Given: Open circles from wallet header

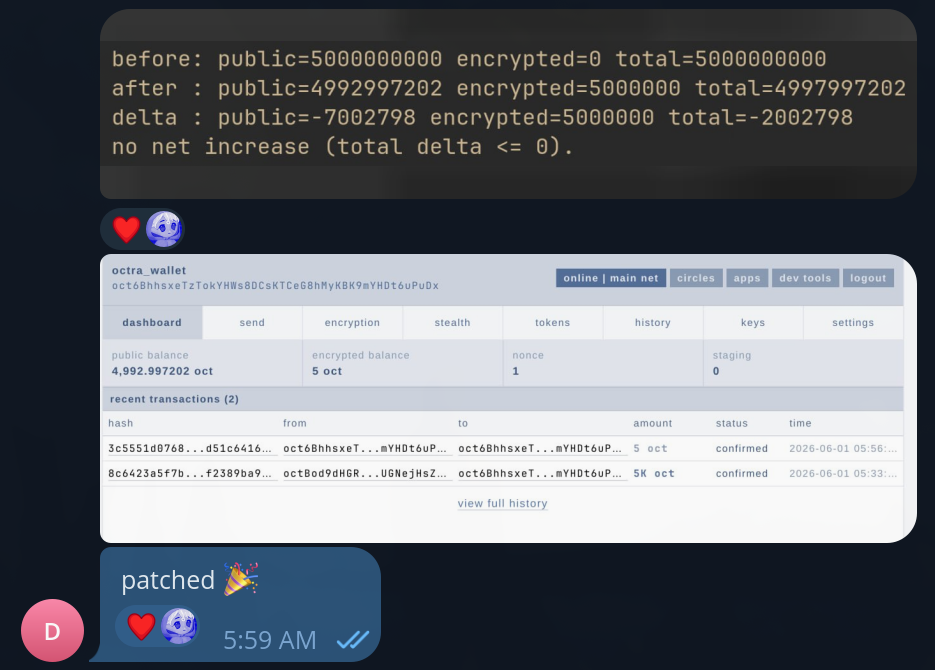Looking at the screenshot, I should coord(696,278).
